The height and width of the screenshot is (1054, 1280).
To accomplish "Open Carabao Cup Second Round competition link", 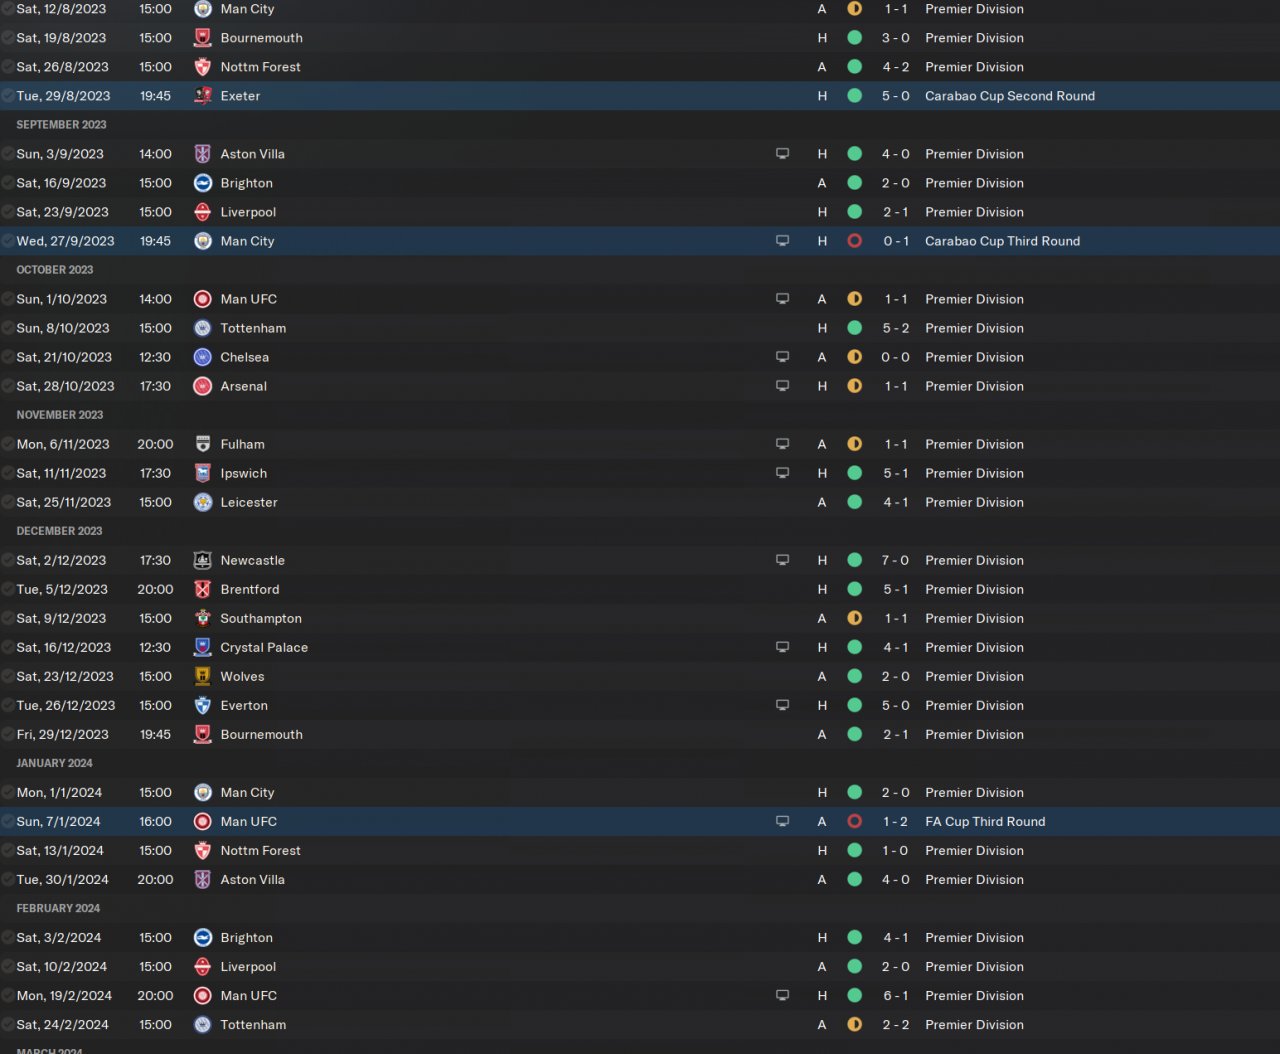I will tap(1010, 96).
